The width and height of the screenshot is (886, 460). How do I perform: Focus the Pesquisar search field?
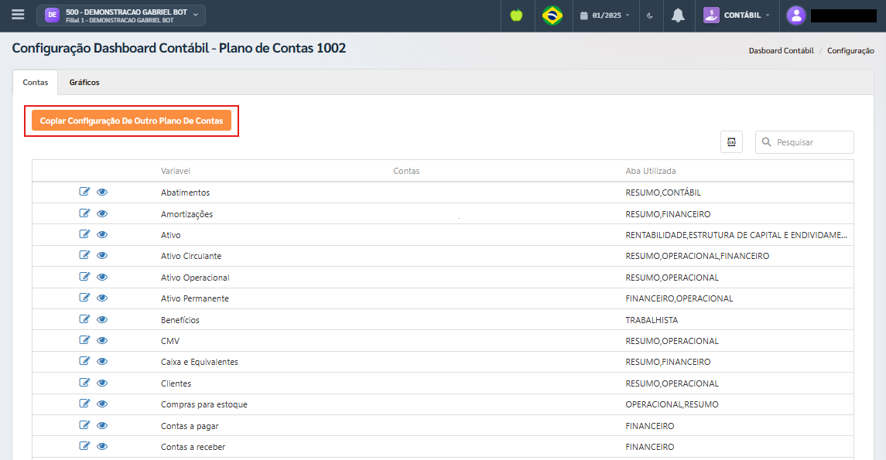[804, 142]
